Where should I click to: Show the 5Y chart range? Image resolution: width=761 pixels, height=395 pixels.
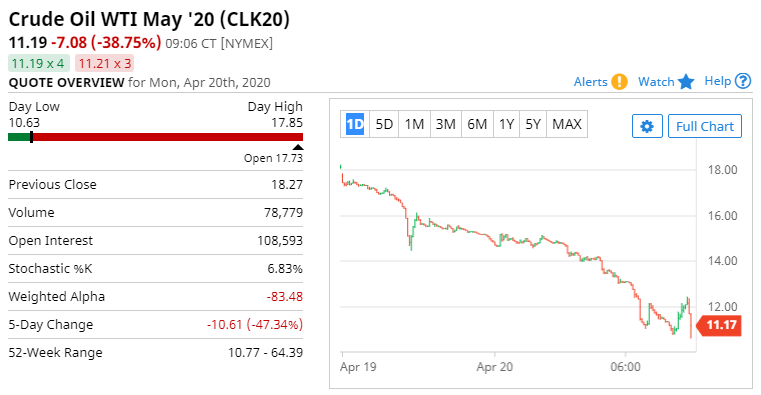coord(533,124)
